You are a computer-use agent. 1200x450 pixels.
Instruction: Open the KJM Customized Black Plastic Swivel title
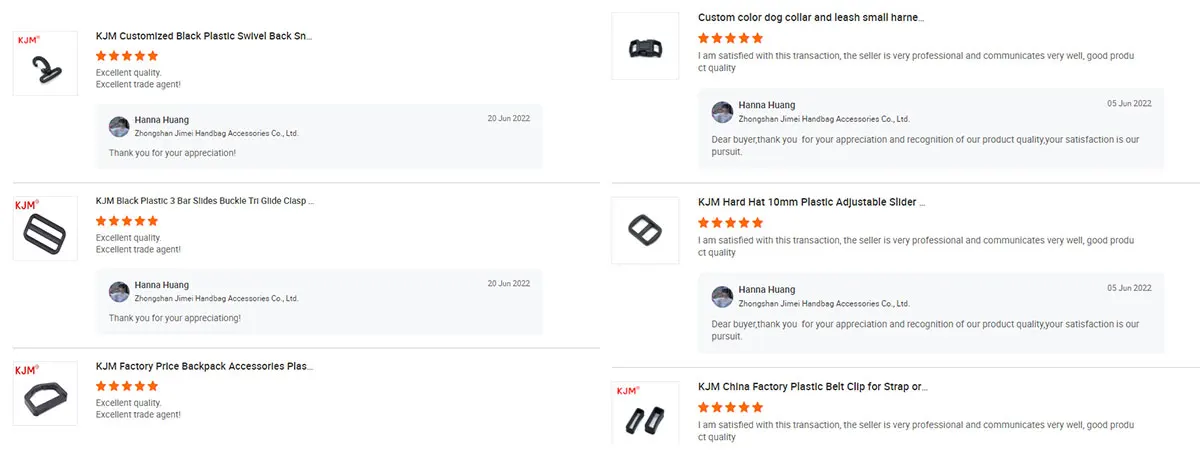point(204,36)
